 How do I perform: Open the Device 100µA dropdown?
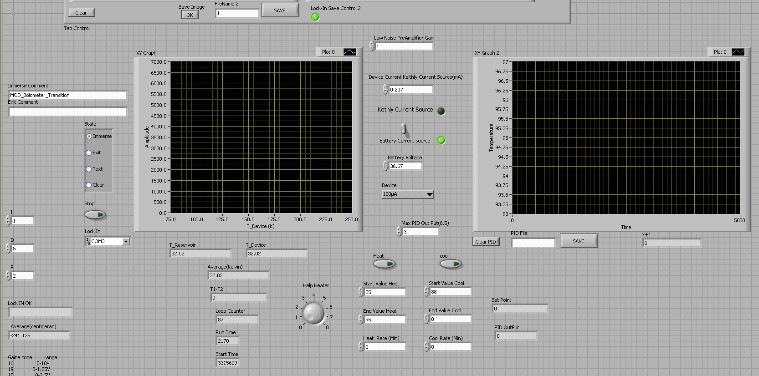click(408, 194)
